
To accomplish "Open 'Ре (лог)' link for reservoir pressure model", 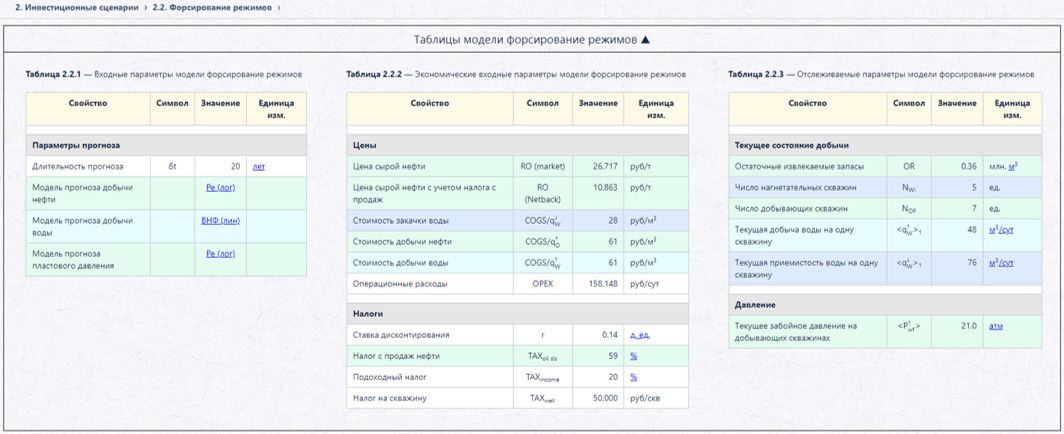I will [221, 253].
